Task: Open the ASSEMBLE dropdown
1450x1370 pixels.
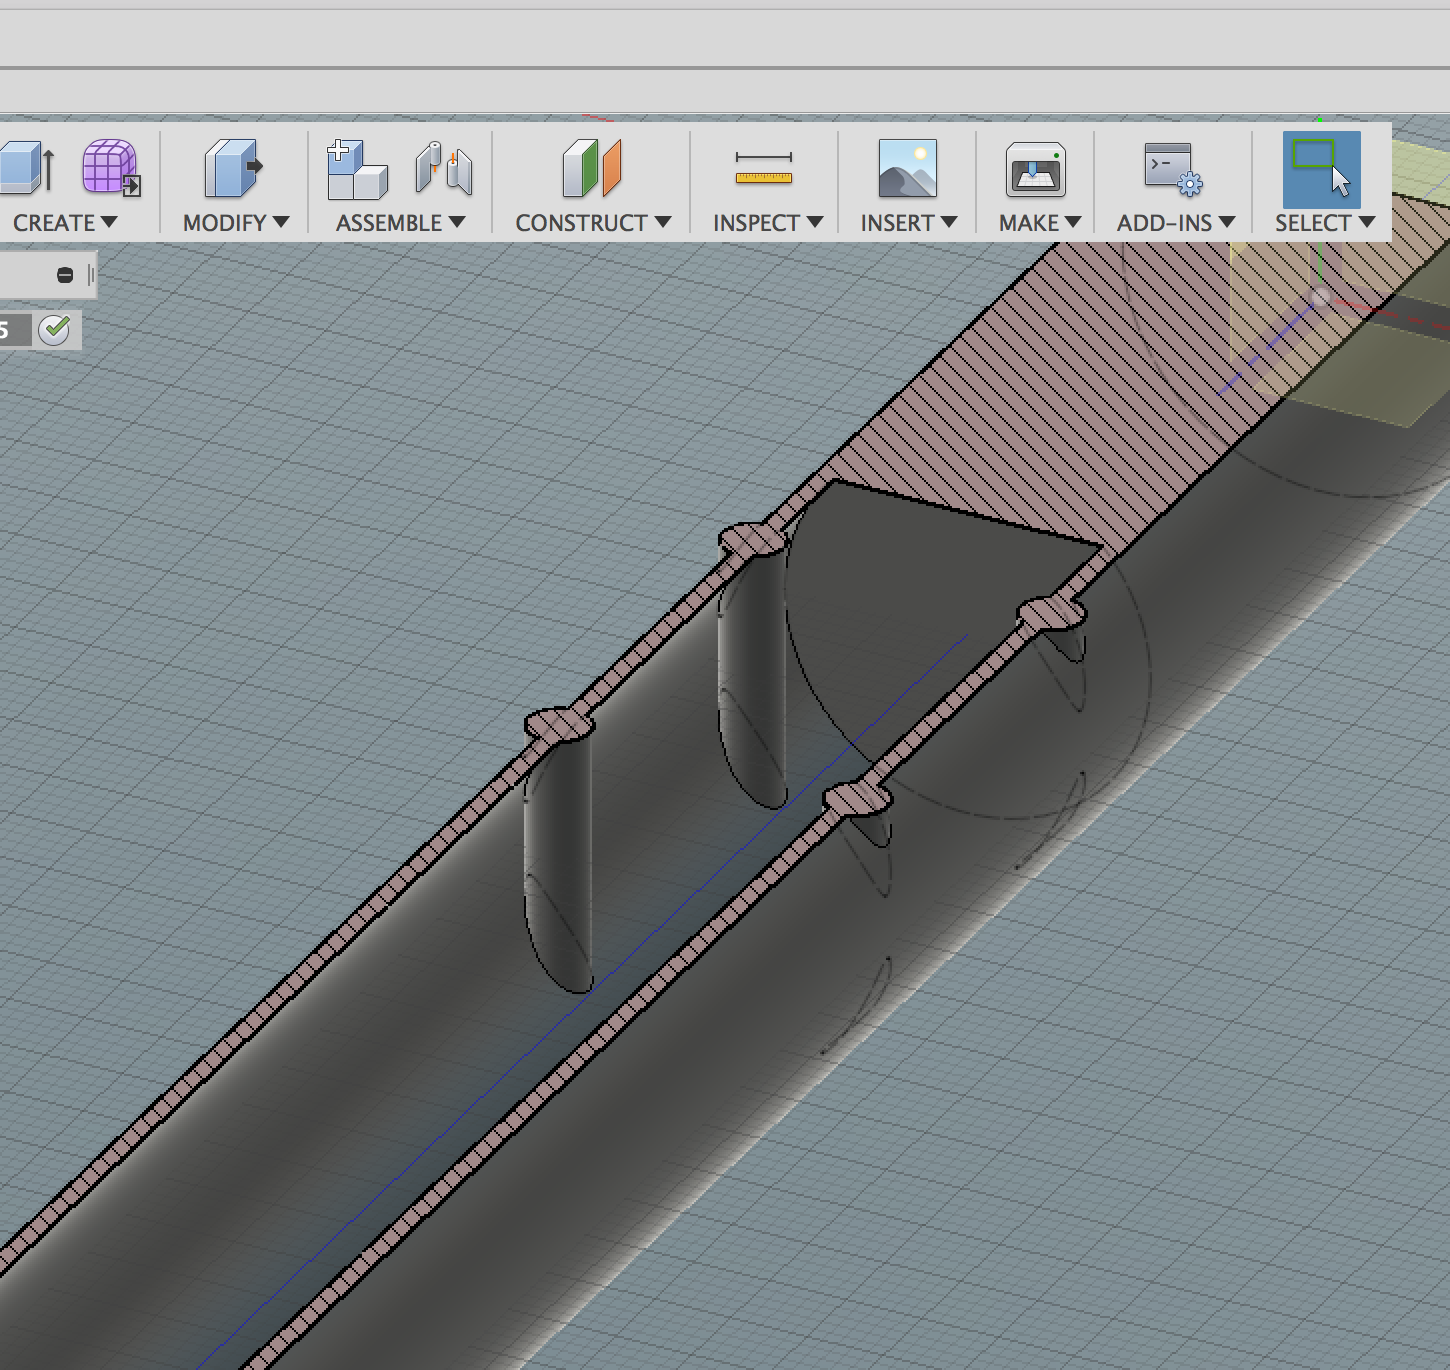Action: point(398,222)
